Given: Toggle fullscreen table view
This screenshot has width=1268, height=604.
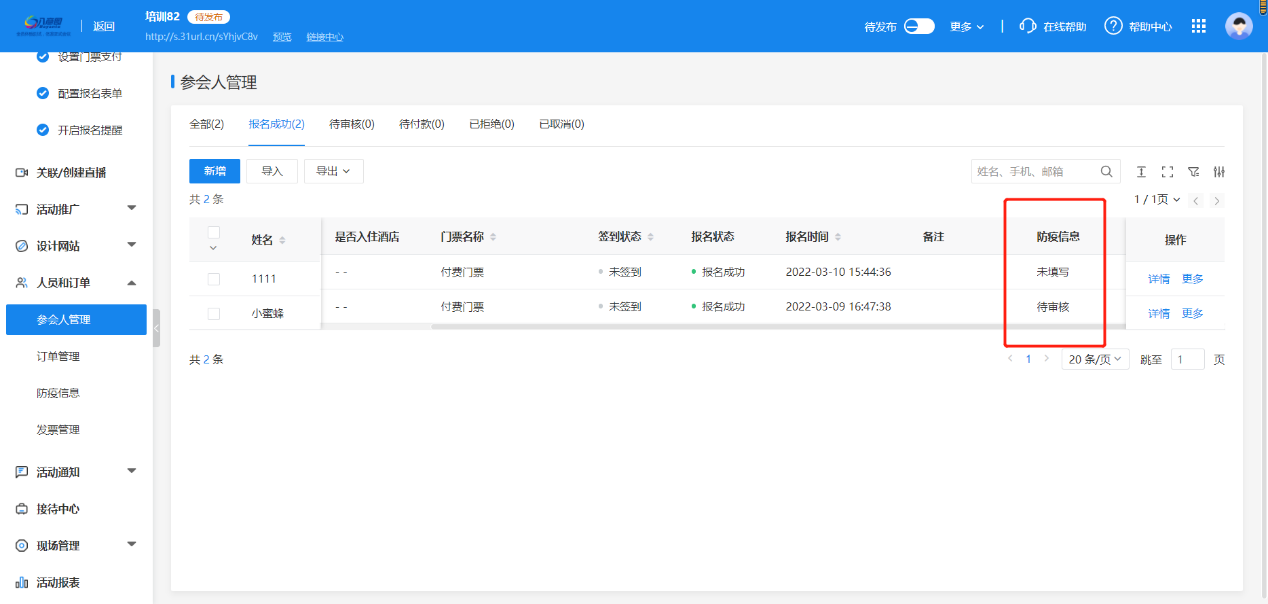Looking at the screenshot, I should point(1167,172).
